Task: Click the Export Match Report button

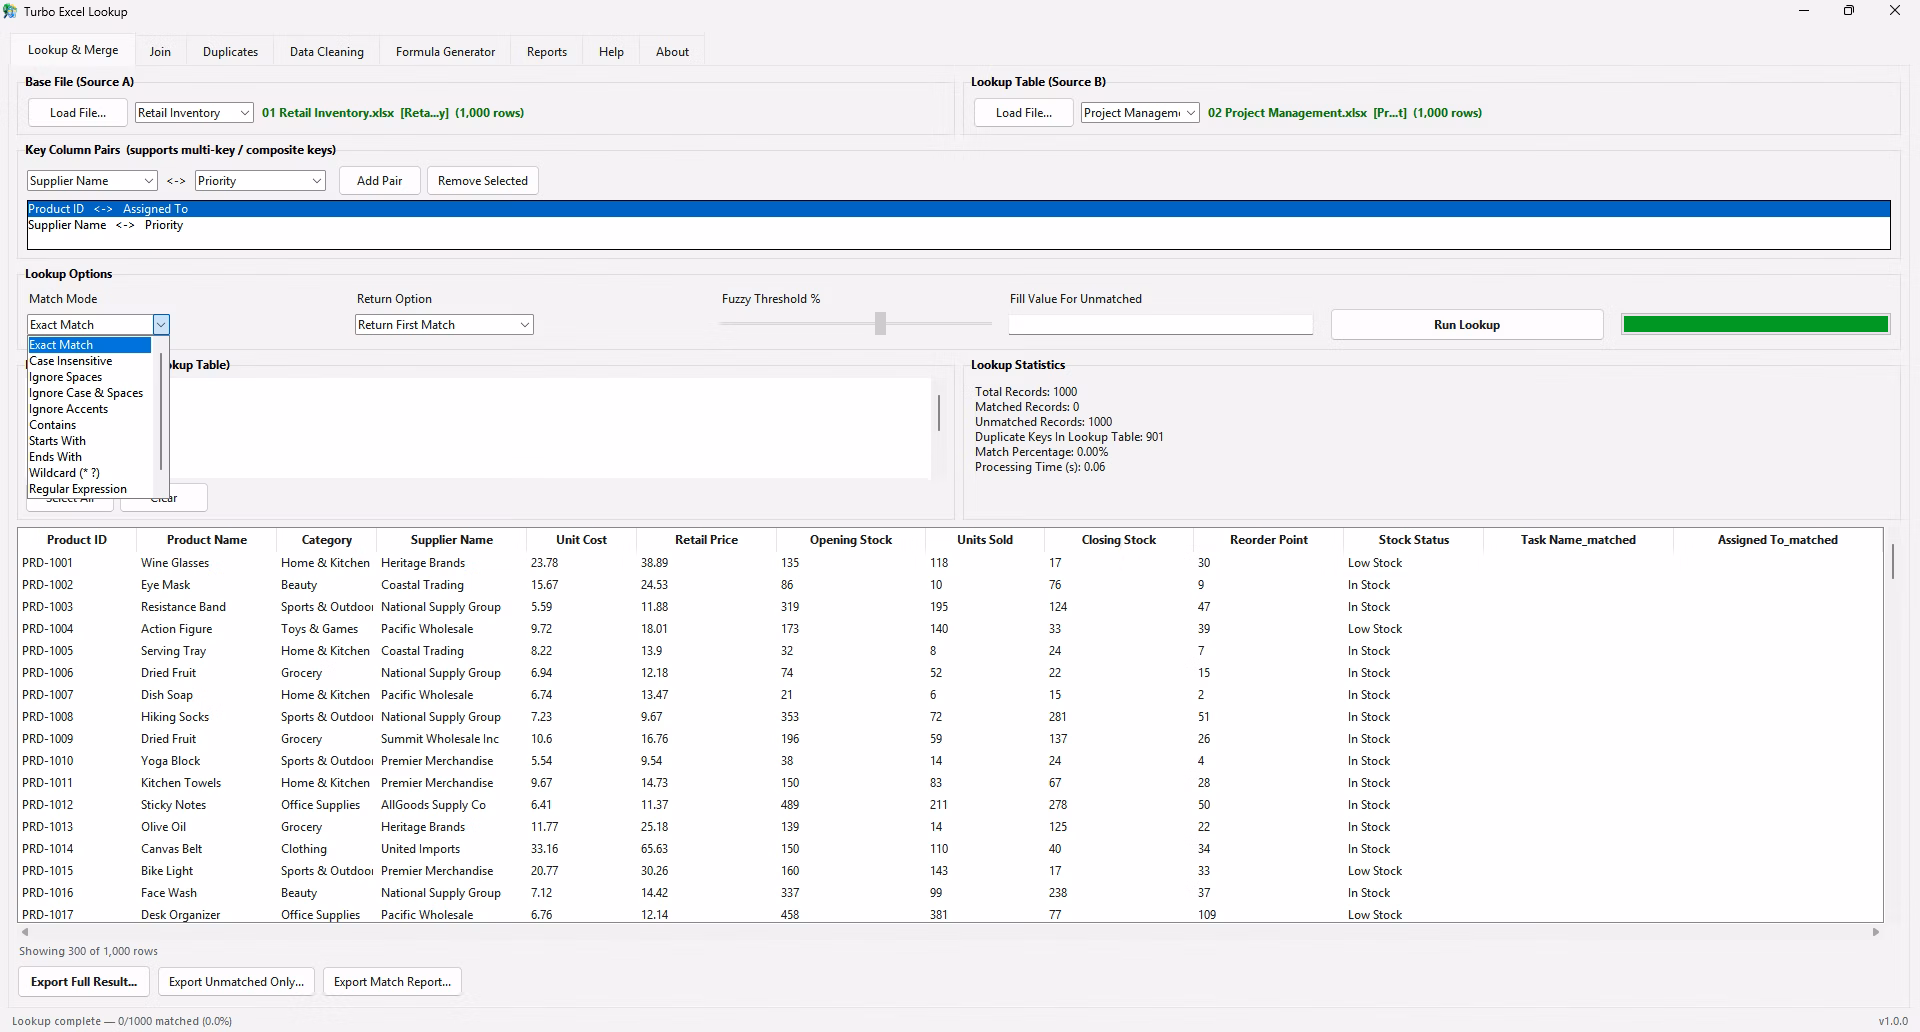Action: 392,982
